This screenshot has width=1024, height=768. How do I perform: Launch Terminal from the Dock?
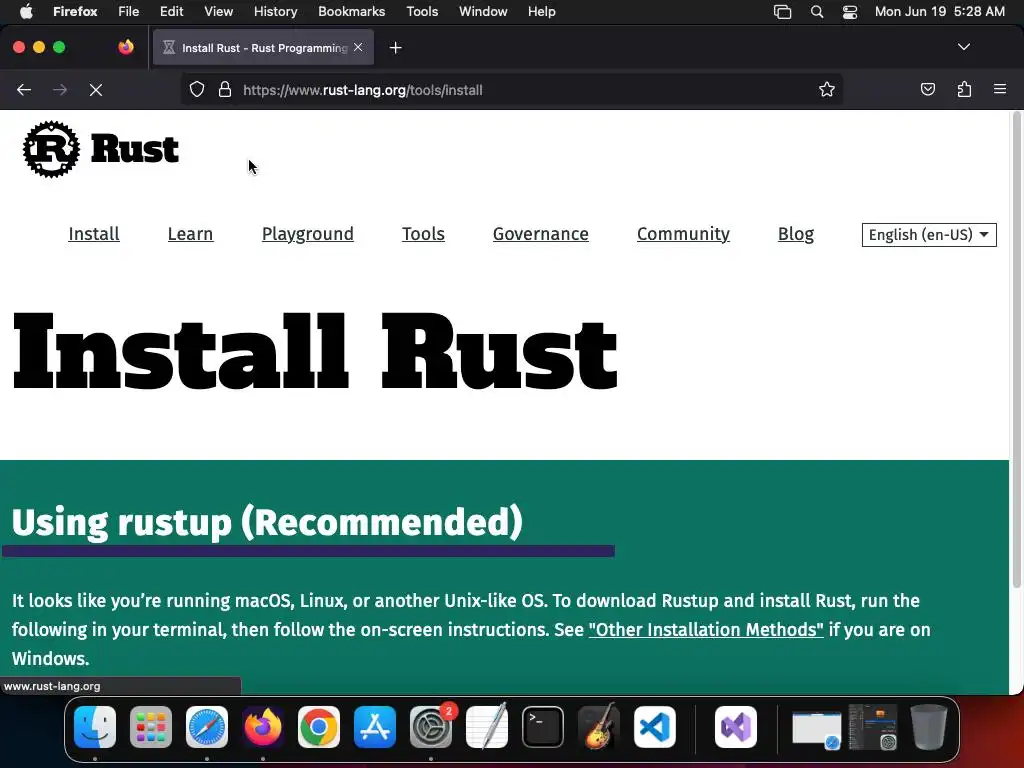[543, 727]
